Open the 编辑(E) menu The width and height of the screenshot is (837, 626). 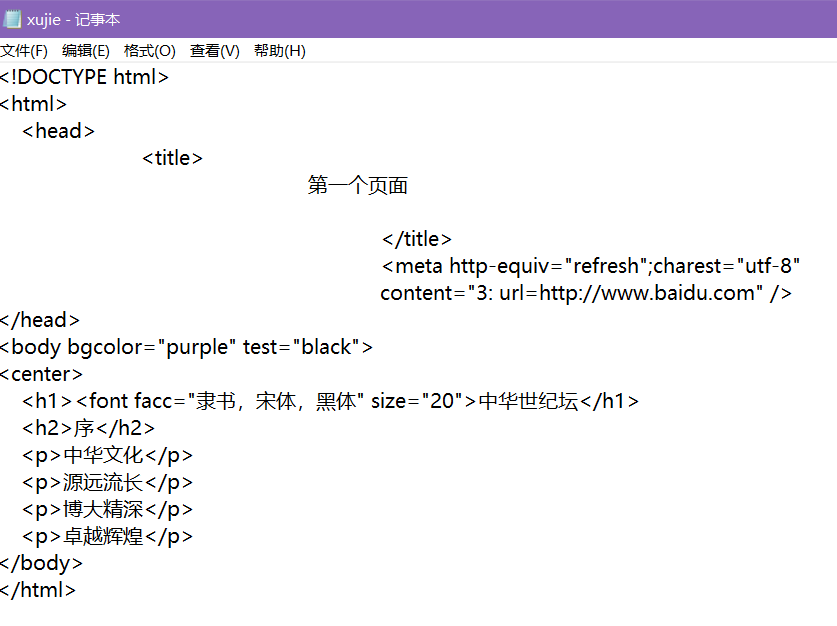(x=86, y=51)
